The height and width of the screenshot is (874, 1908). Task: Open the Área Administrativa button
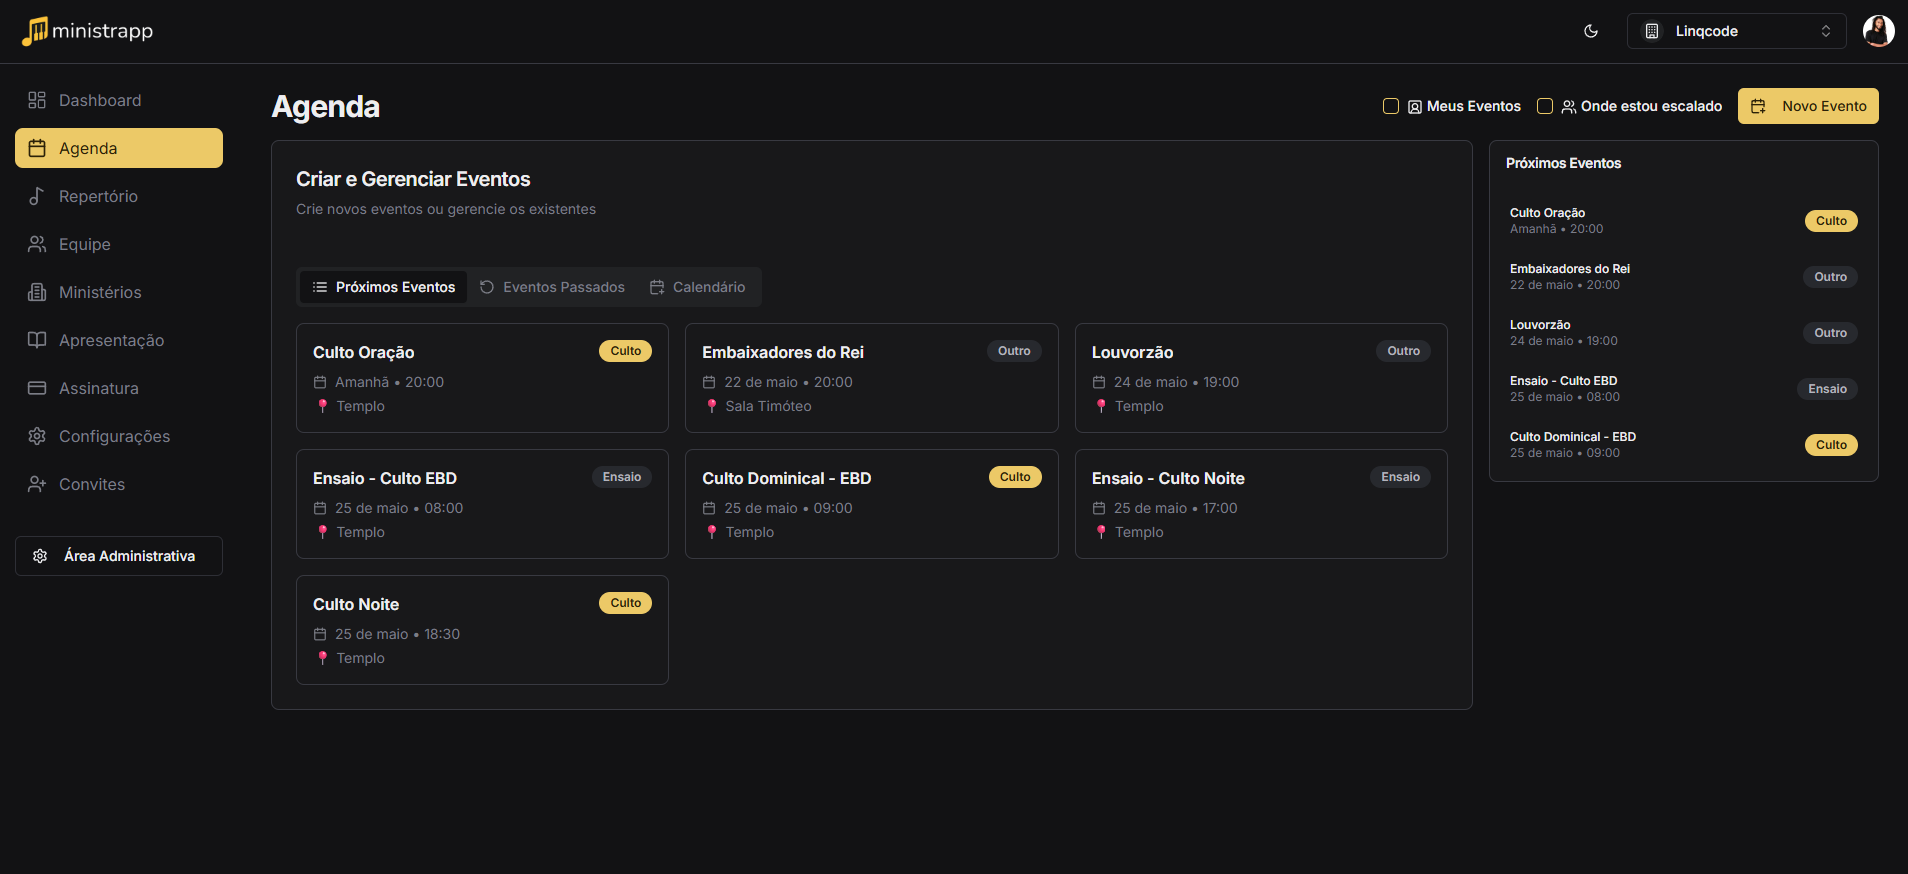[119, 556]
